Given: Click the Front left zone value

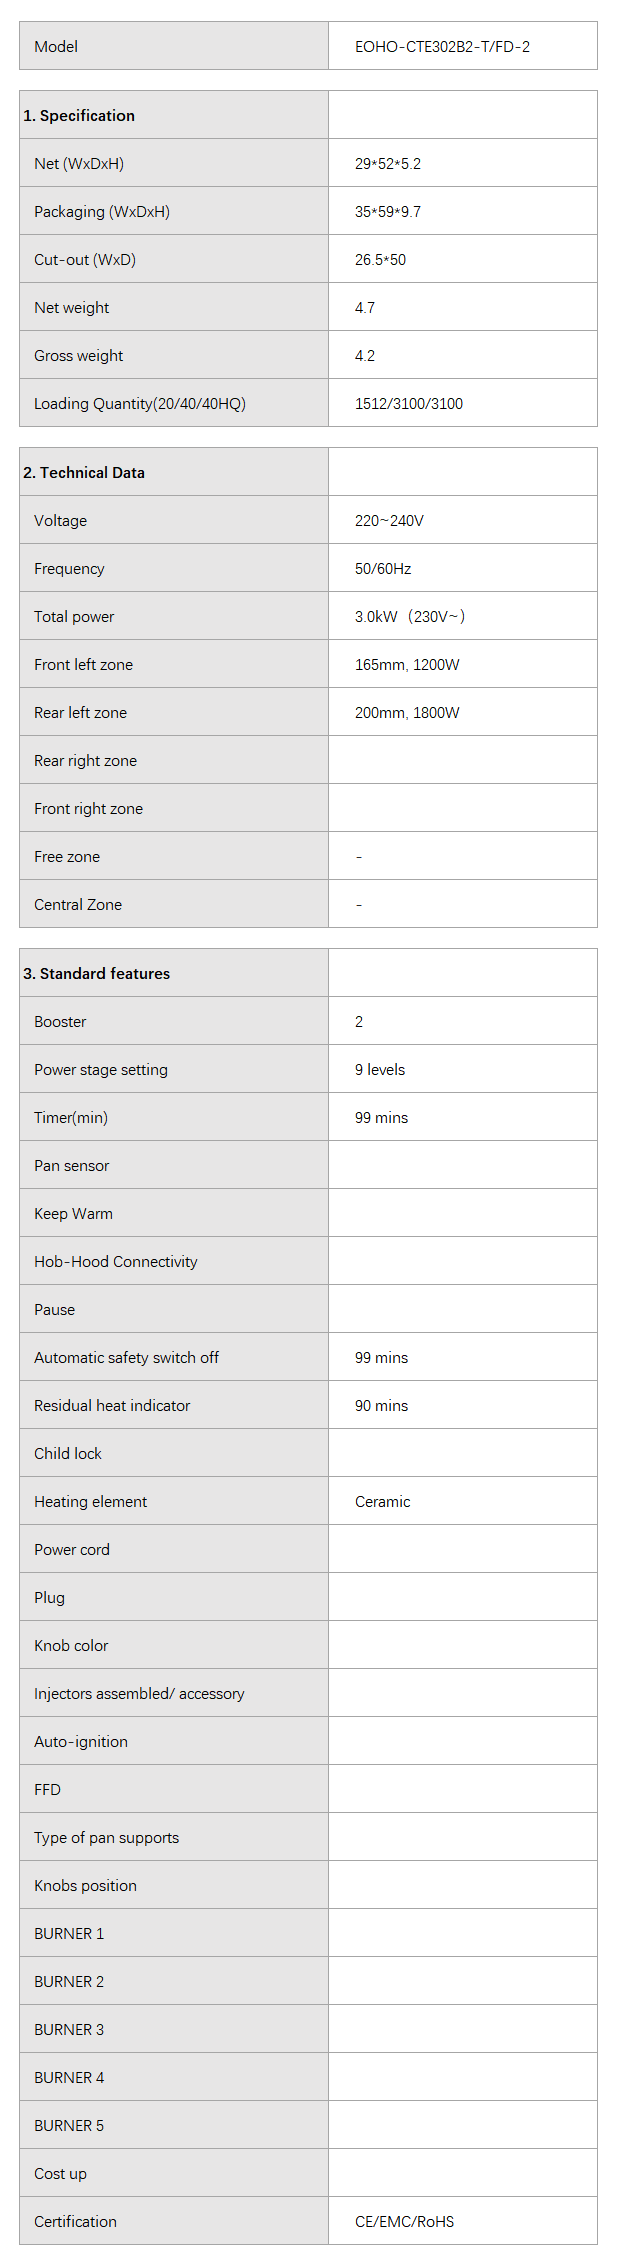Looking at the screenshot, I should 407,665.
